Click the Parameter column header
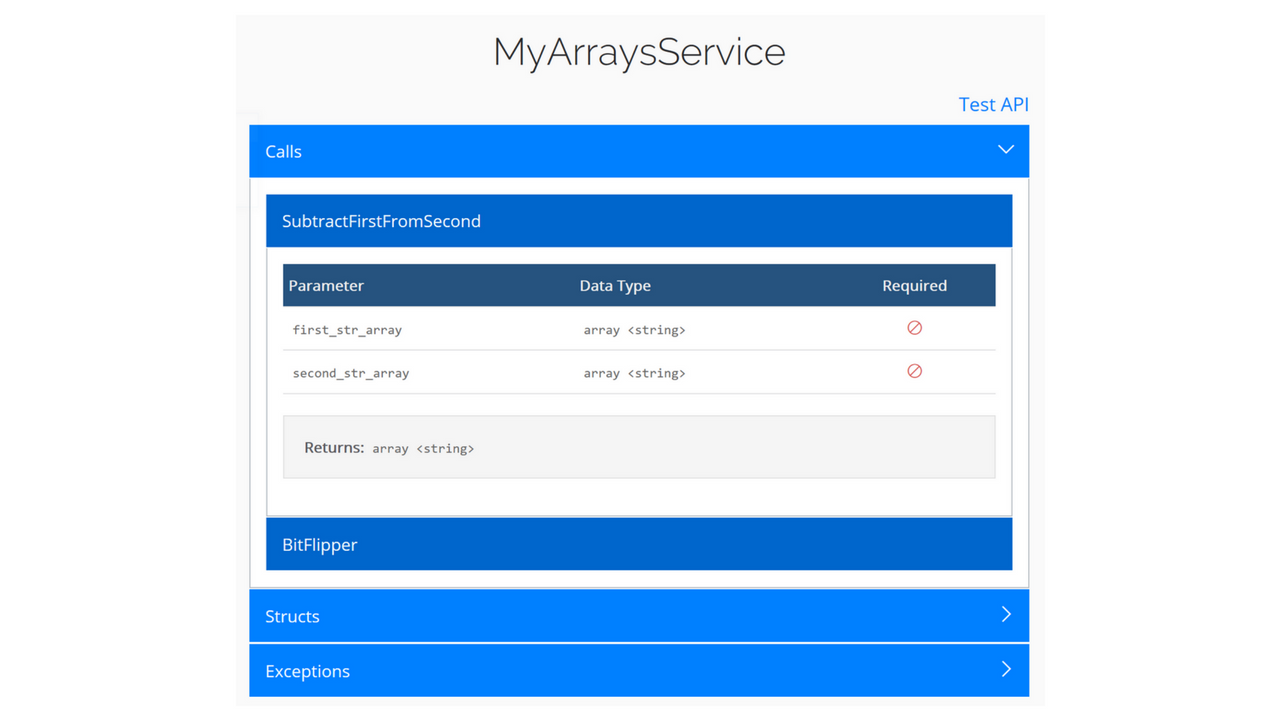 pos(327,286)
